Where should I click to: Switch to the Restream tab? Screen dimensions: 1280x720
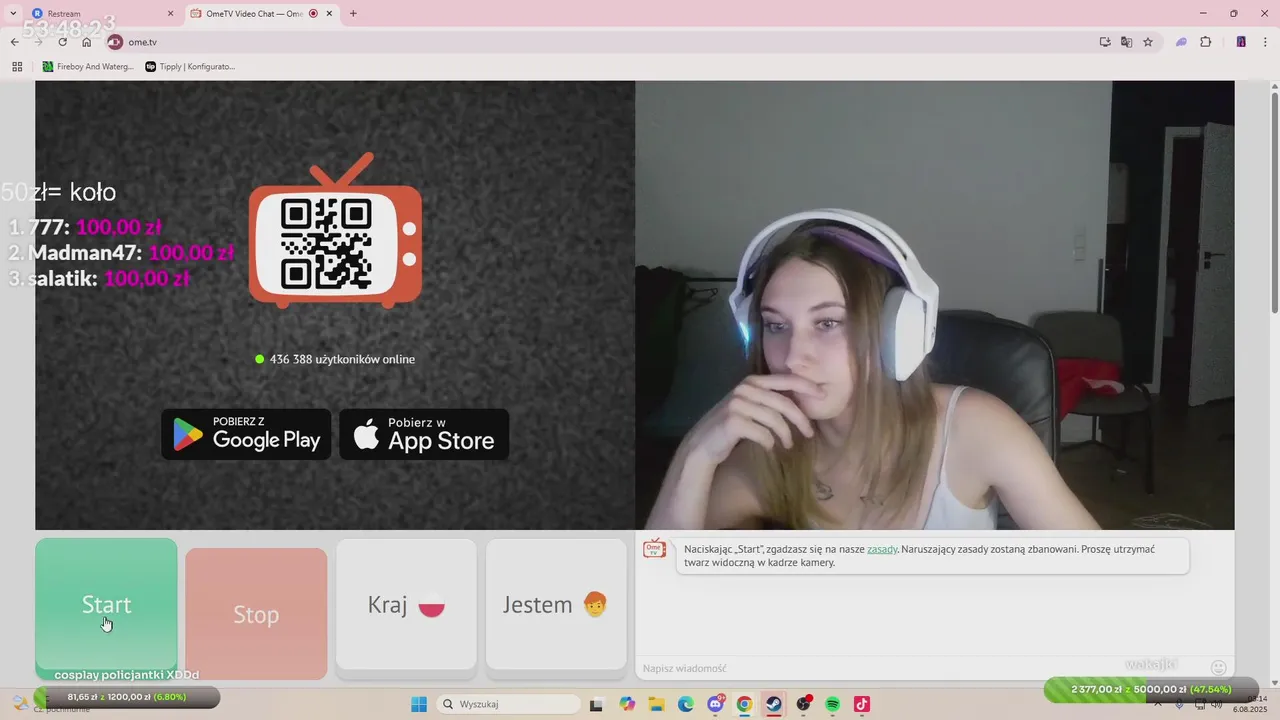(x=102, y=14)
